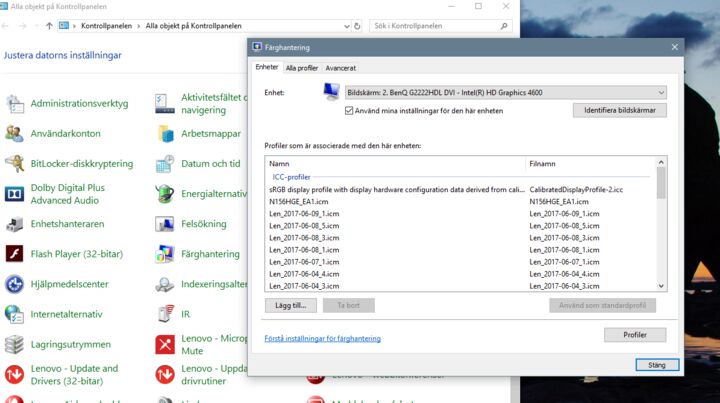Click the Hjälpmedelscenter icon
This screenshot has height=403, width=720.
pos(14,284)
